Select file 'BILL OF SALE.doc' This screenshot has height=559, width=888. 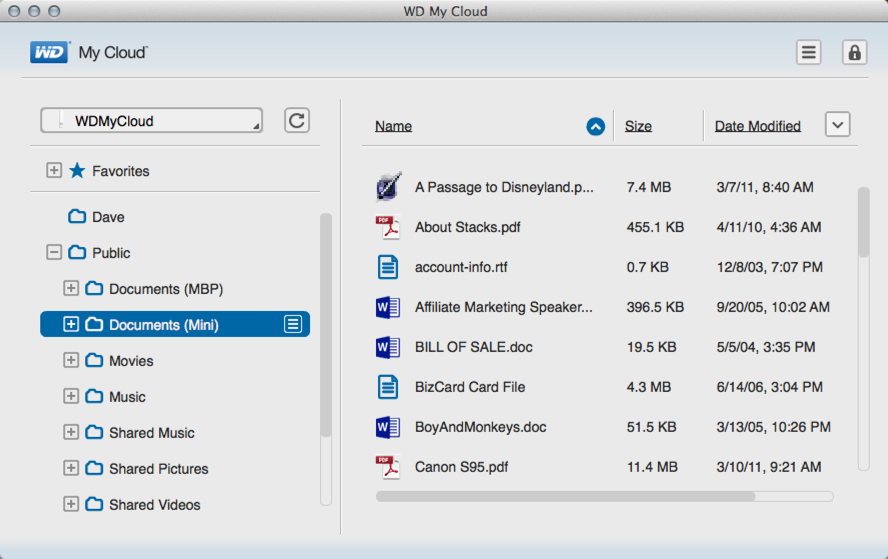473,347
